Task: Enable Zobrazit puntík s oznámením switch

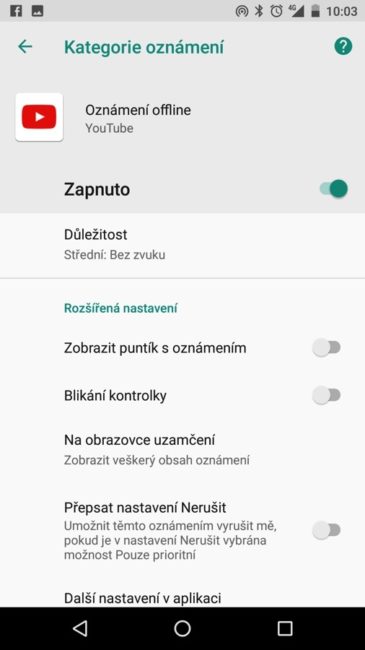Action: pyautogui.click(x=327, y=347)
